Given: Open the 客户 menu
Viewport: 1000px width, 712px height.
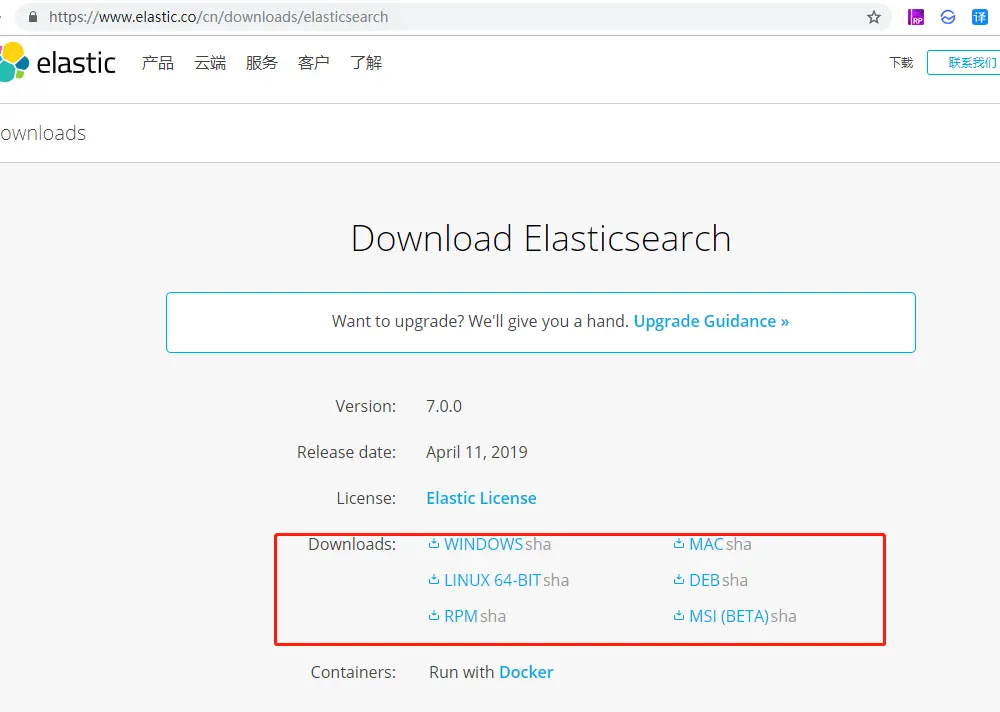Looking at the screenshot, I should (313, 63).
